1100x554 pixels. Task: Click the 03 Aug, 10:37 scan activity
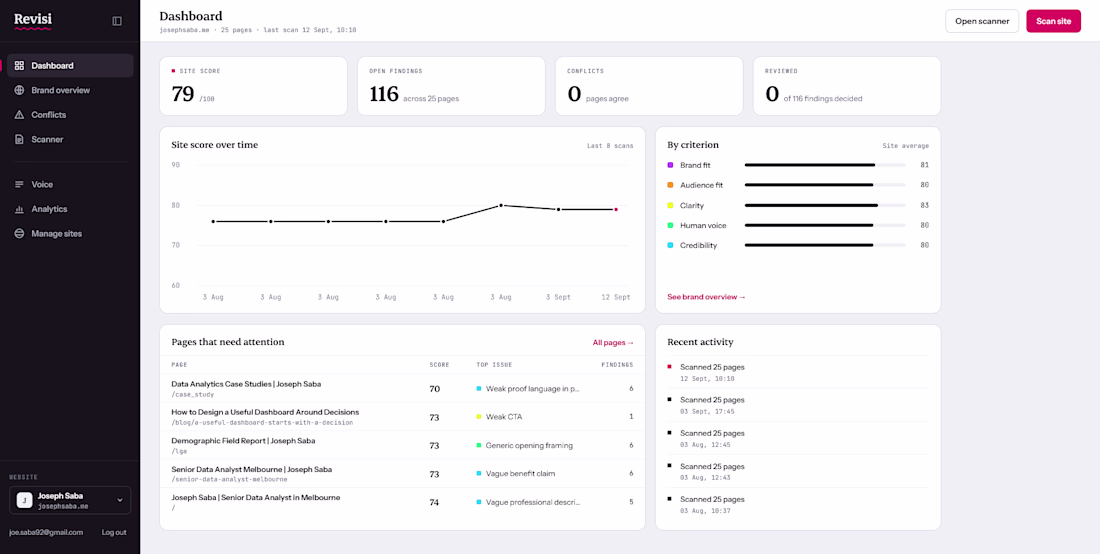[798, 504]
